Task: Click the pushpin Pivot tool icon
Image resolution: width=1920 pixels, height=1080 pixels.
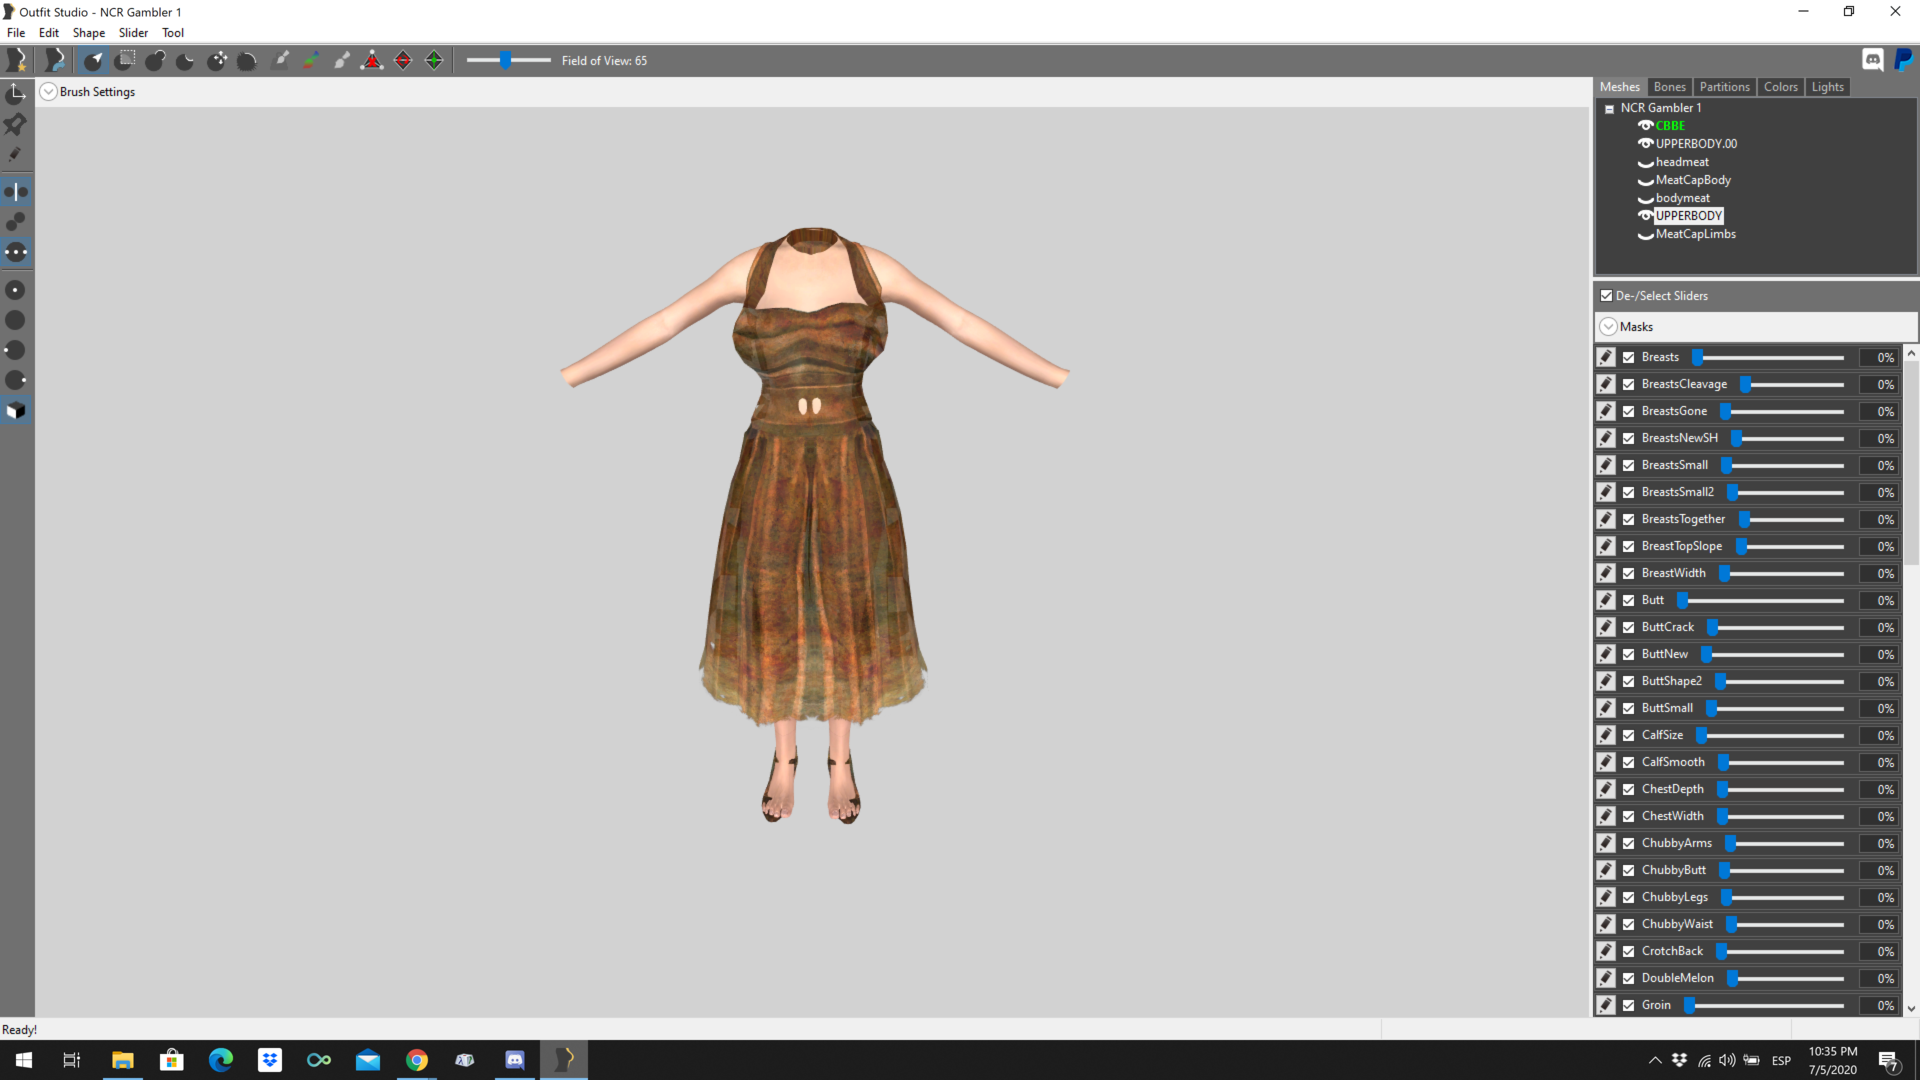Action: [16, 124]
